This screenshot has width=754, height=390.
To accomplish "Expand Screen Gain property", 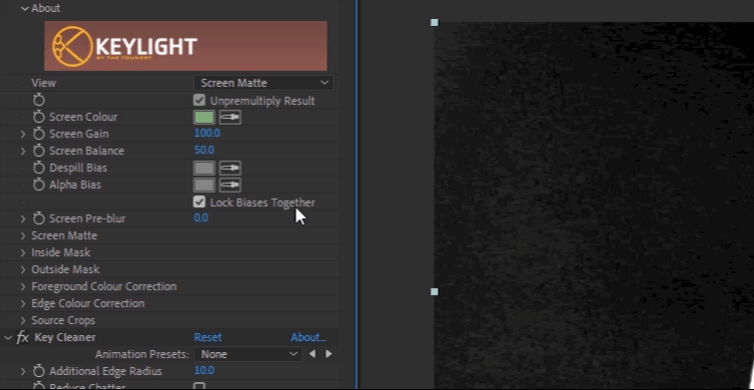I will tap(23, 134).
